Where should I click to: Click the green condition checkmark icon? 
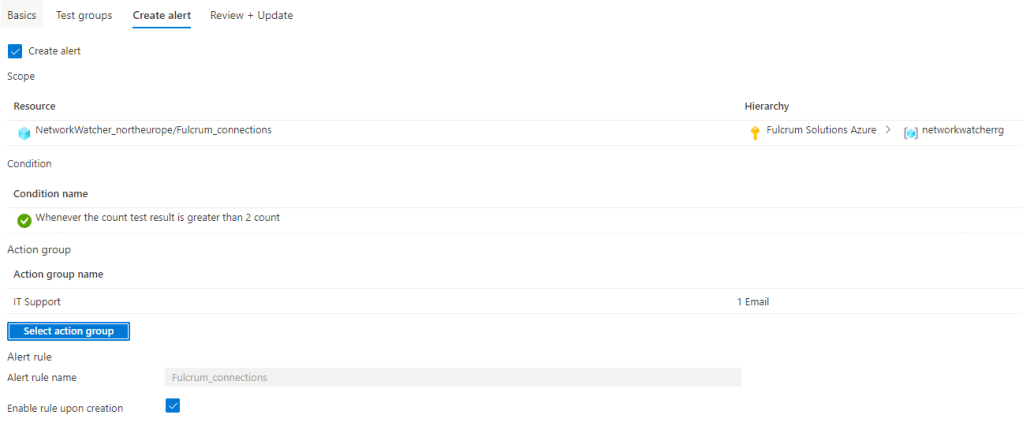24,220
